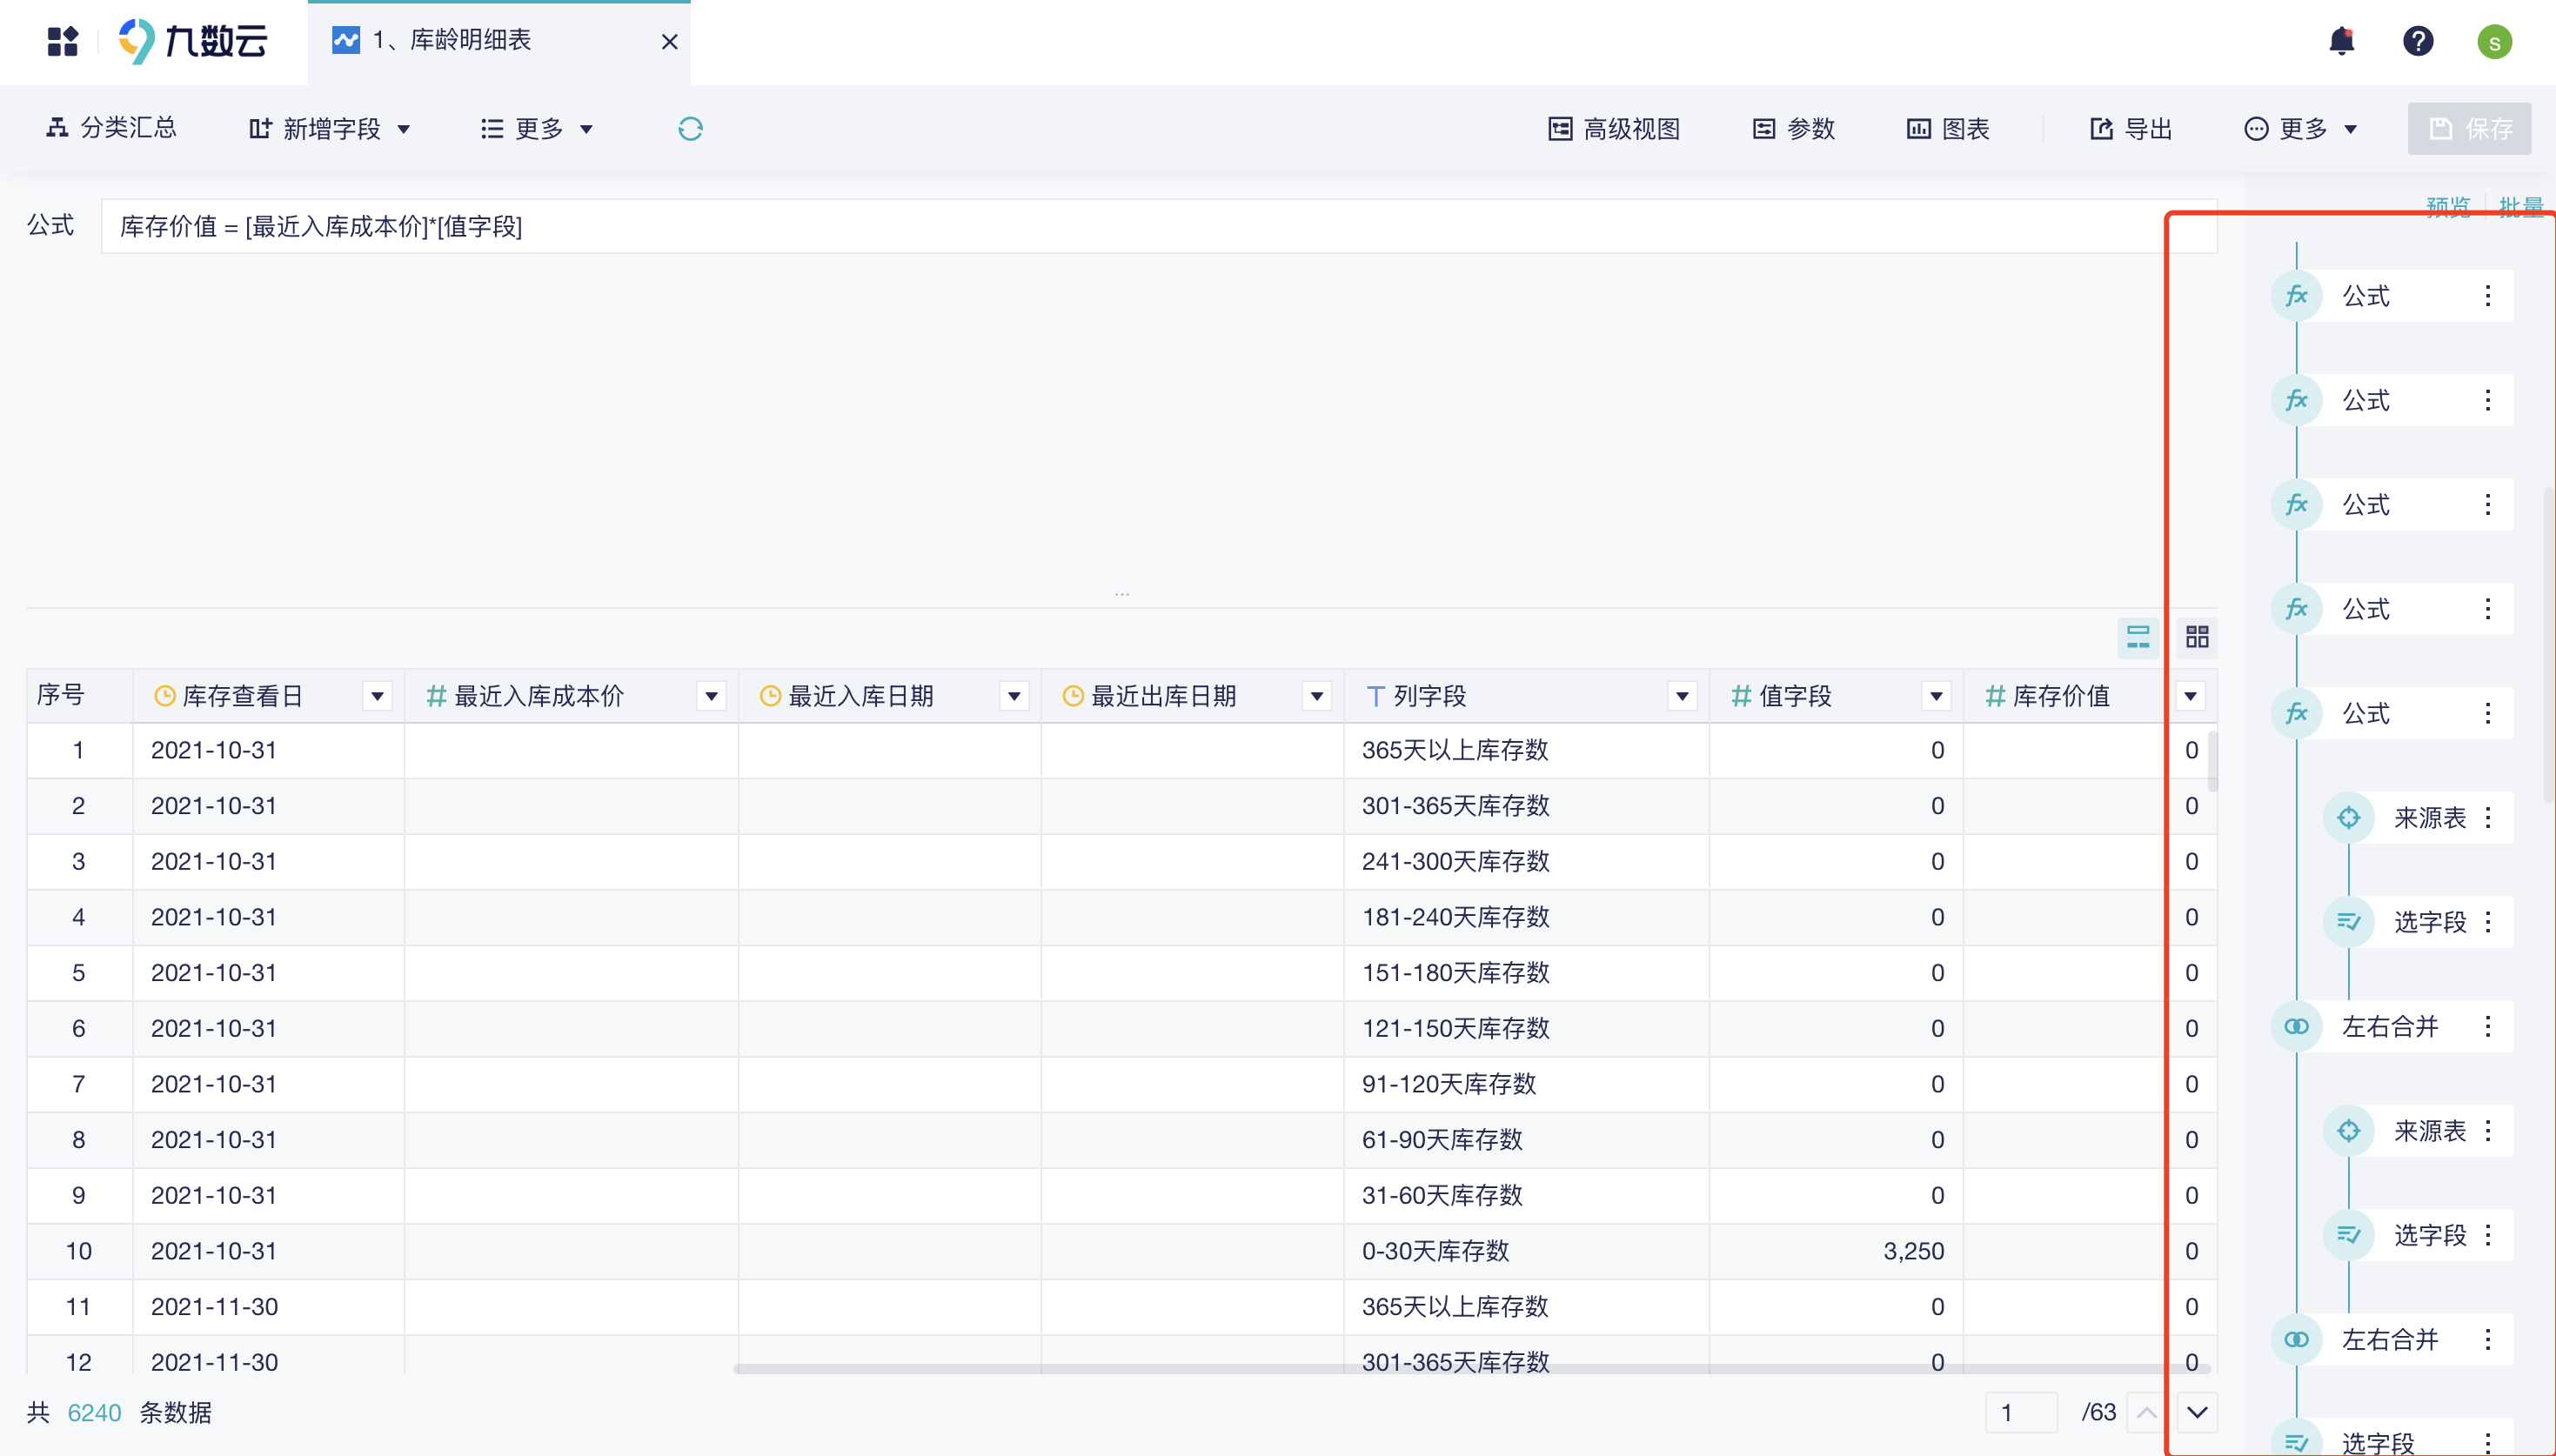2556x1456 pixels.
Task: Click the page number input field
Action: [2020, 1412]
